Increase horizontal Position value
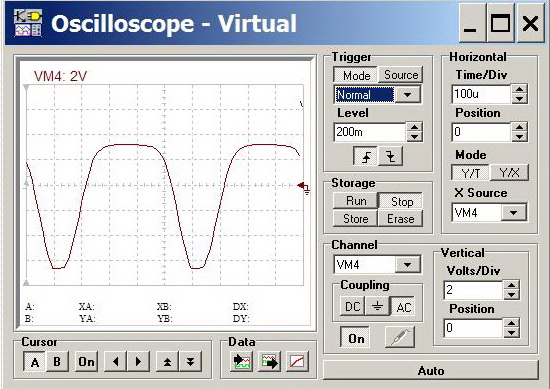This screenshot has width=550, height=389. tap(519, 127)
